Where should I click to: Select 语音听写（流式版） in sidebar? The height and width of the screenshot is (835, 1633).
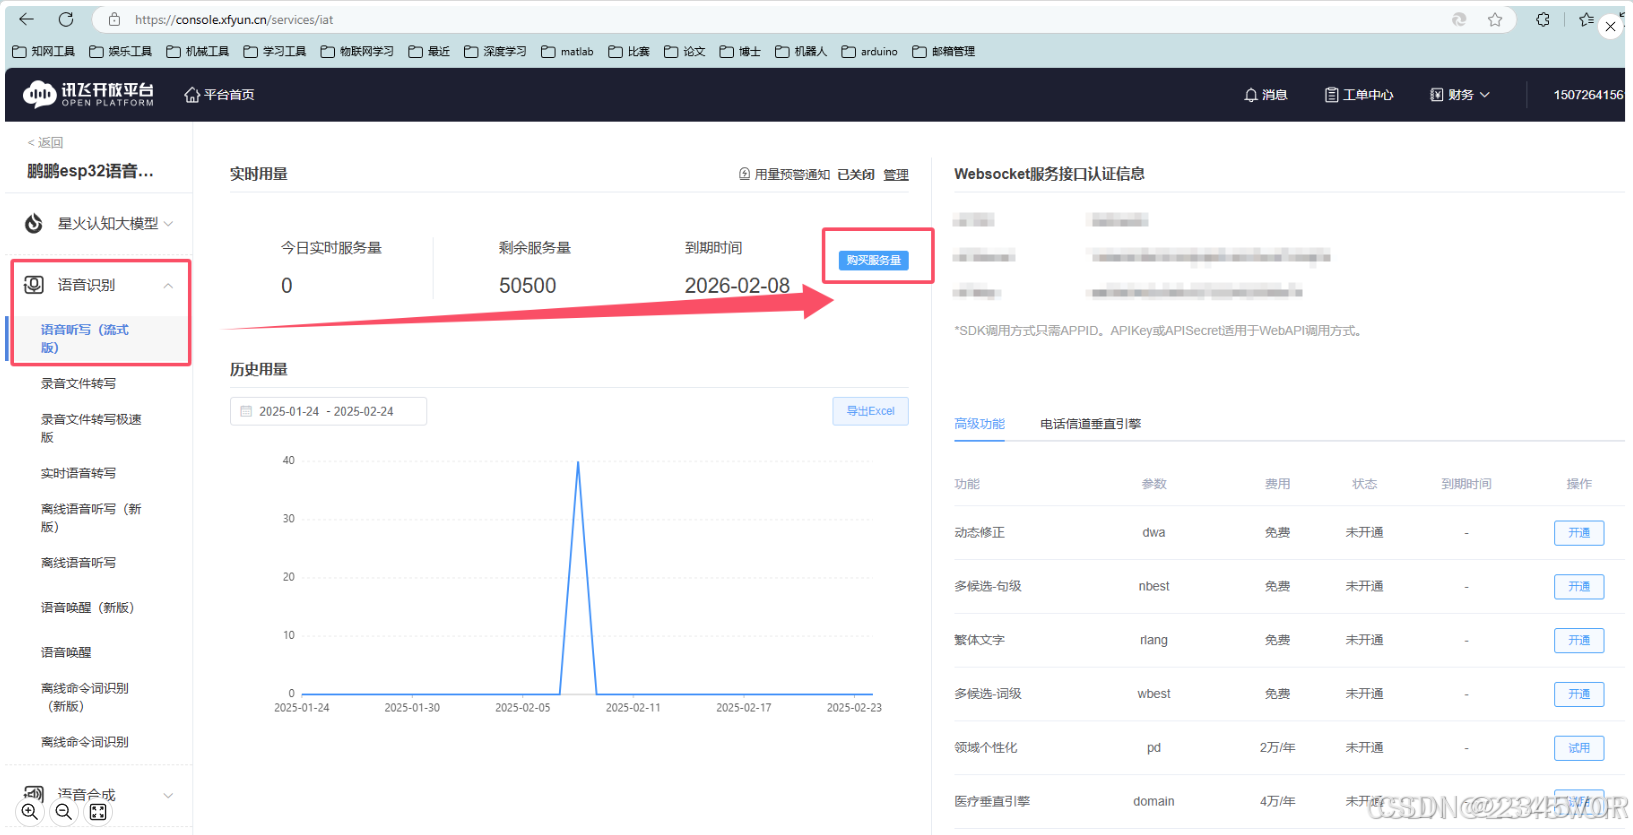85,338
